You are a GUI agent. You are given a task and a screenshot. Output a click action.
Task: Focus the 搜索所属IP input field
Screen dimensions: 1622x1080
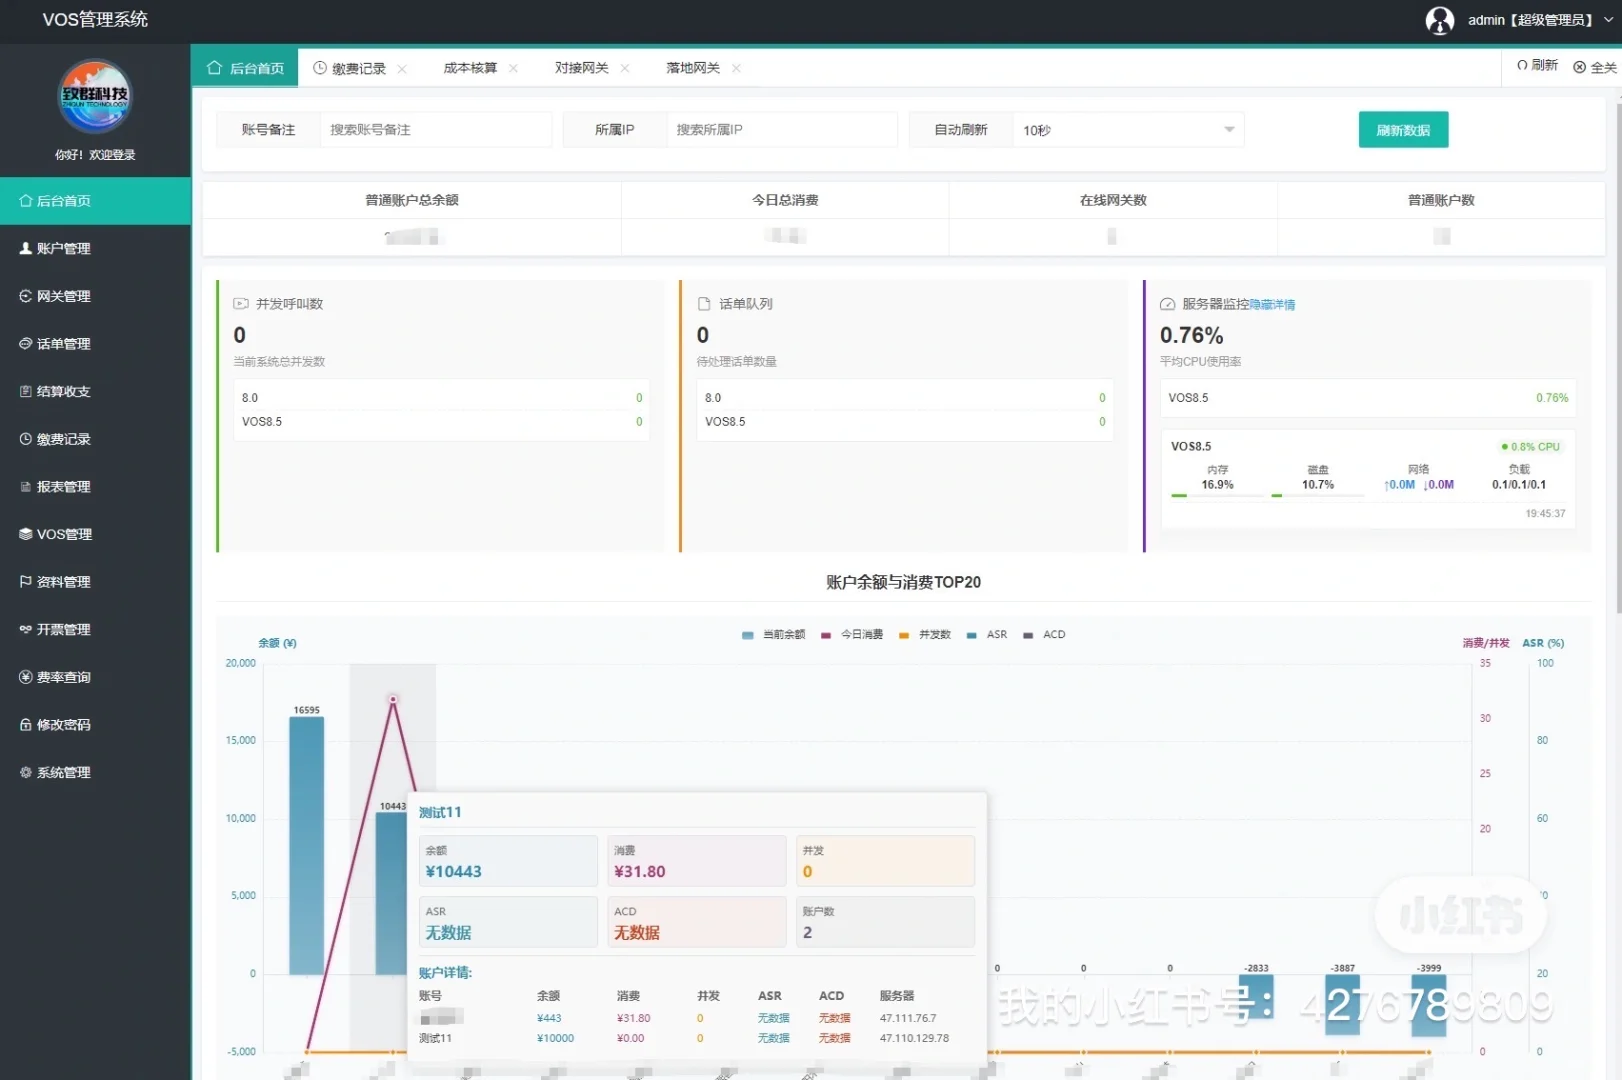click(x=782, y=130)
